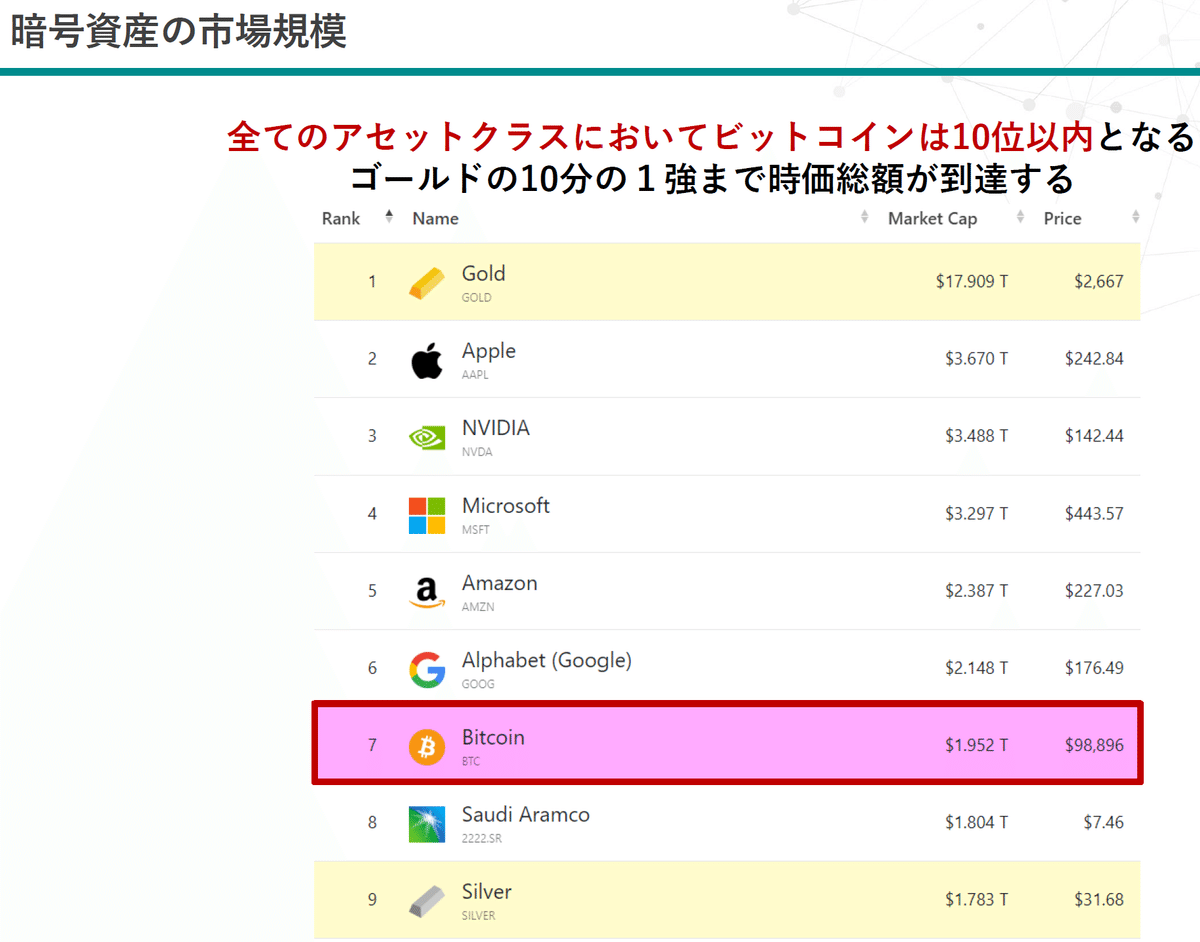Click the Name column header label
Image resolution: width=1200 pixels, height=942 pixels.
click(435, 219)
